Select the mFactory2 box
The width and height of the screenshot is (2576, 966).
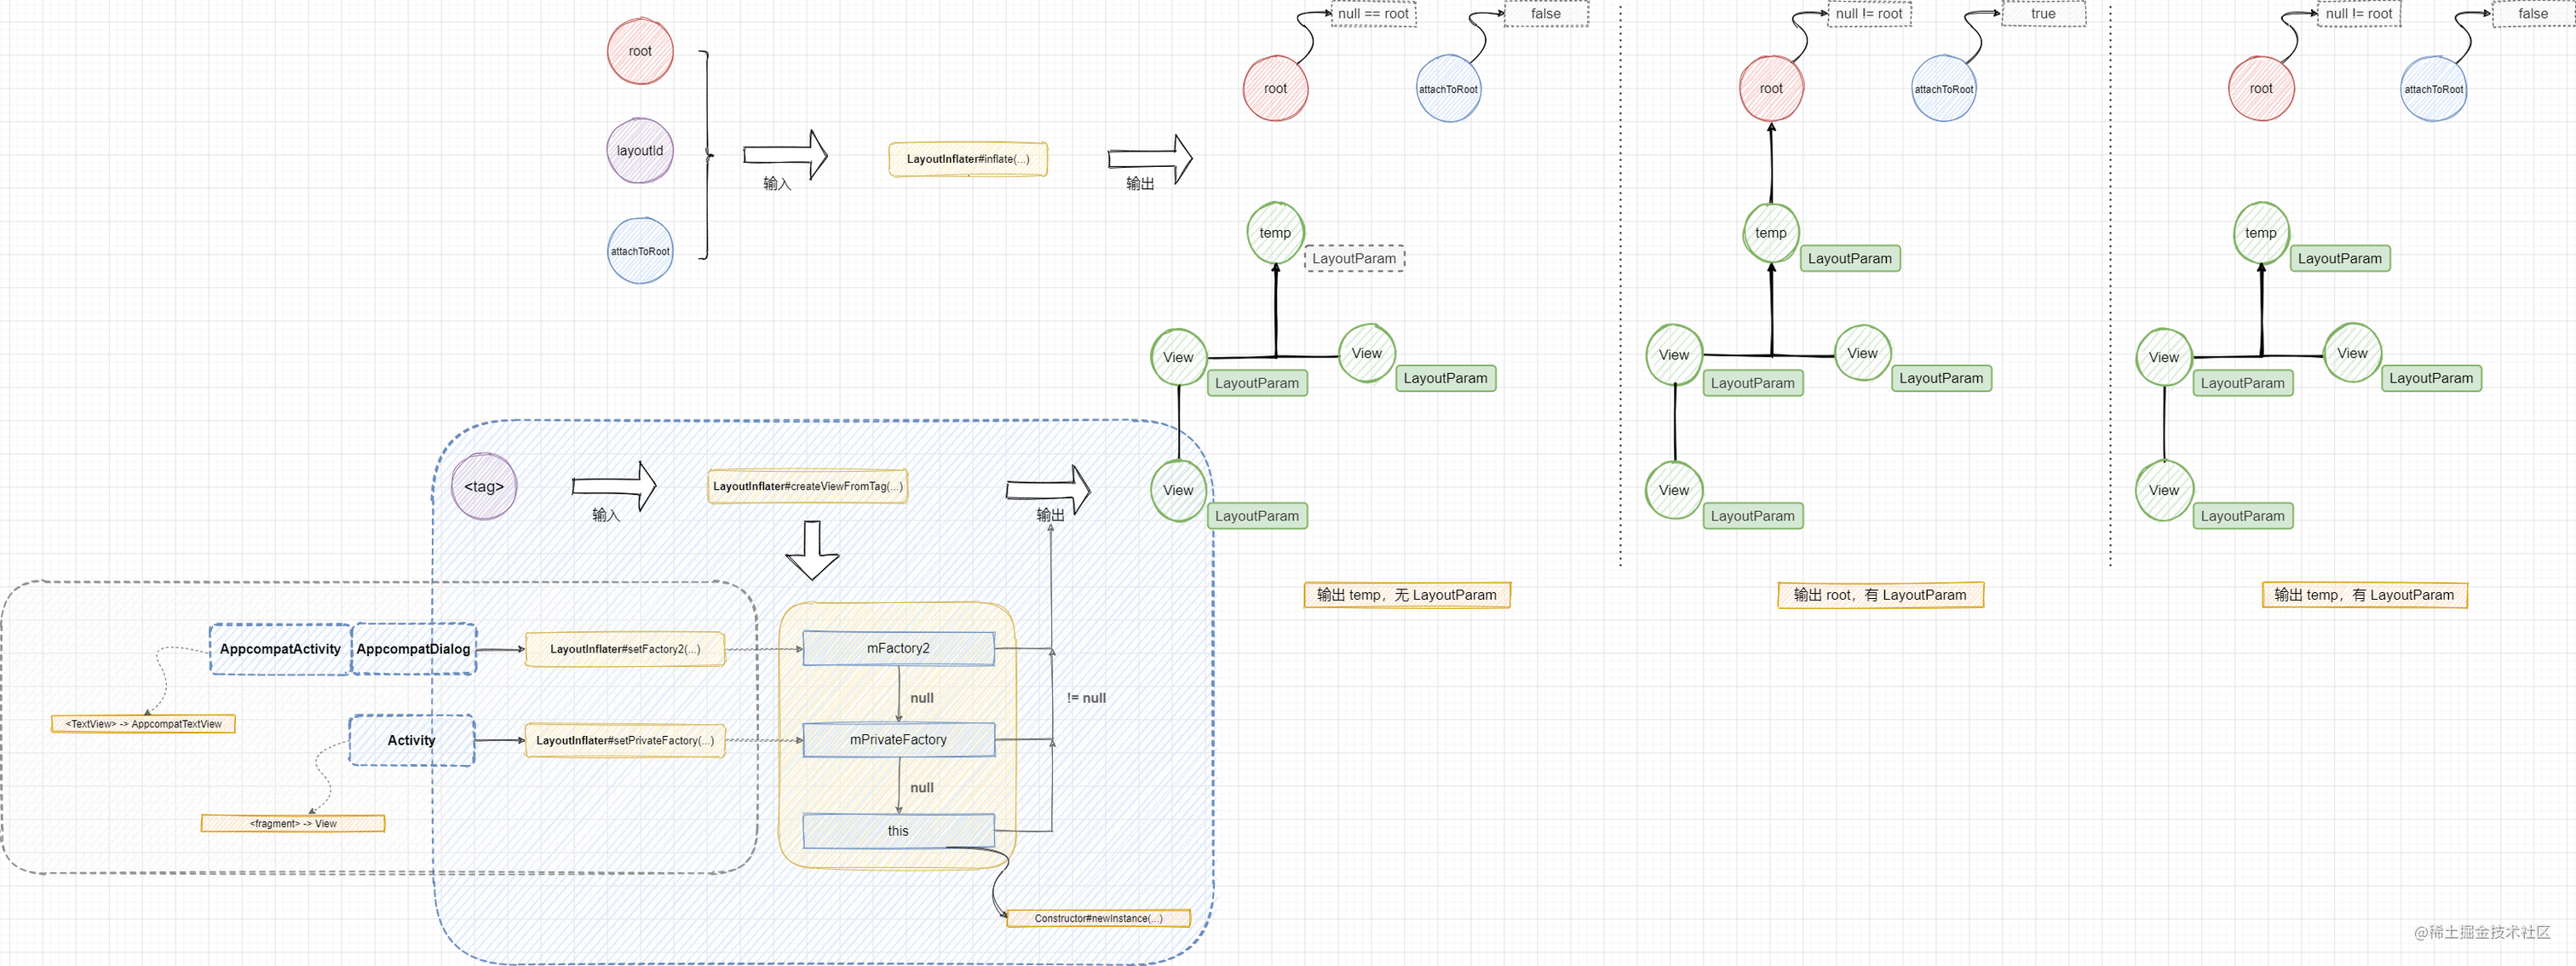click(898, 648)
